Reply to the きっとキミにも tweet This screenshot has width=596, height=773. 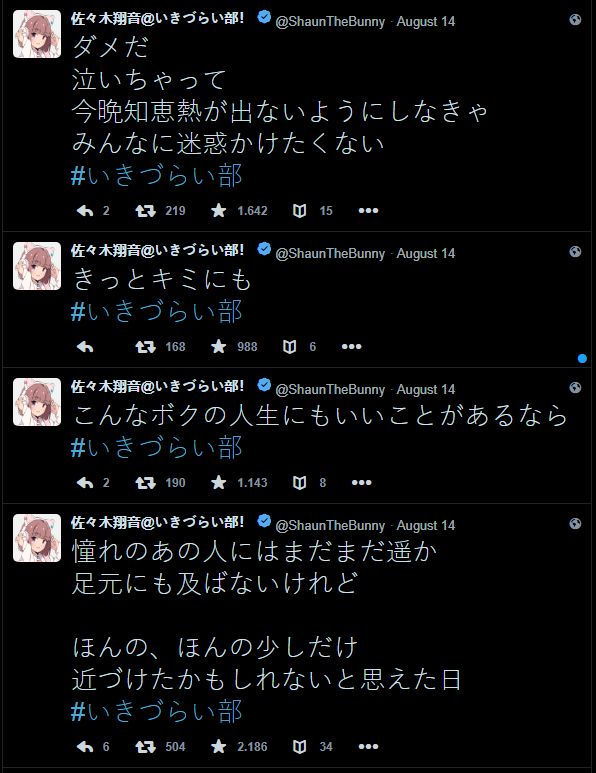tap(85, 347)
